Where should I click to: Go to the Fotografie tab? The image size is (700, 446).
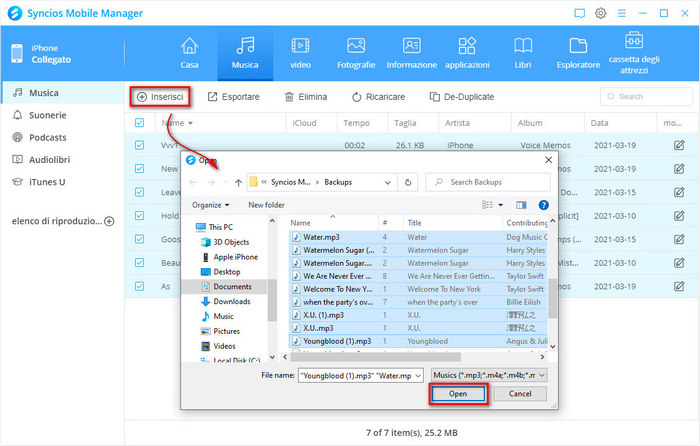(356, 53)
